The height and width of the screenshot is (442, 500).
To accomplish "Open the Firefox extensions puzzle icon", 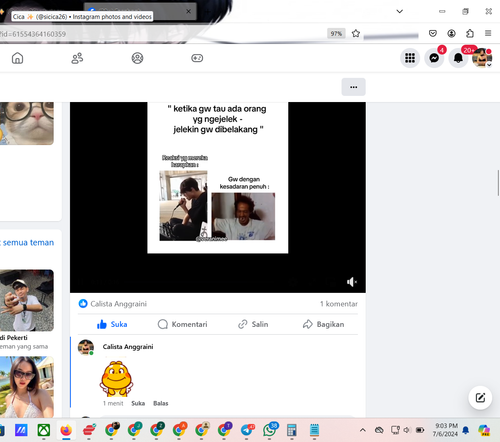I will [470, 33].
